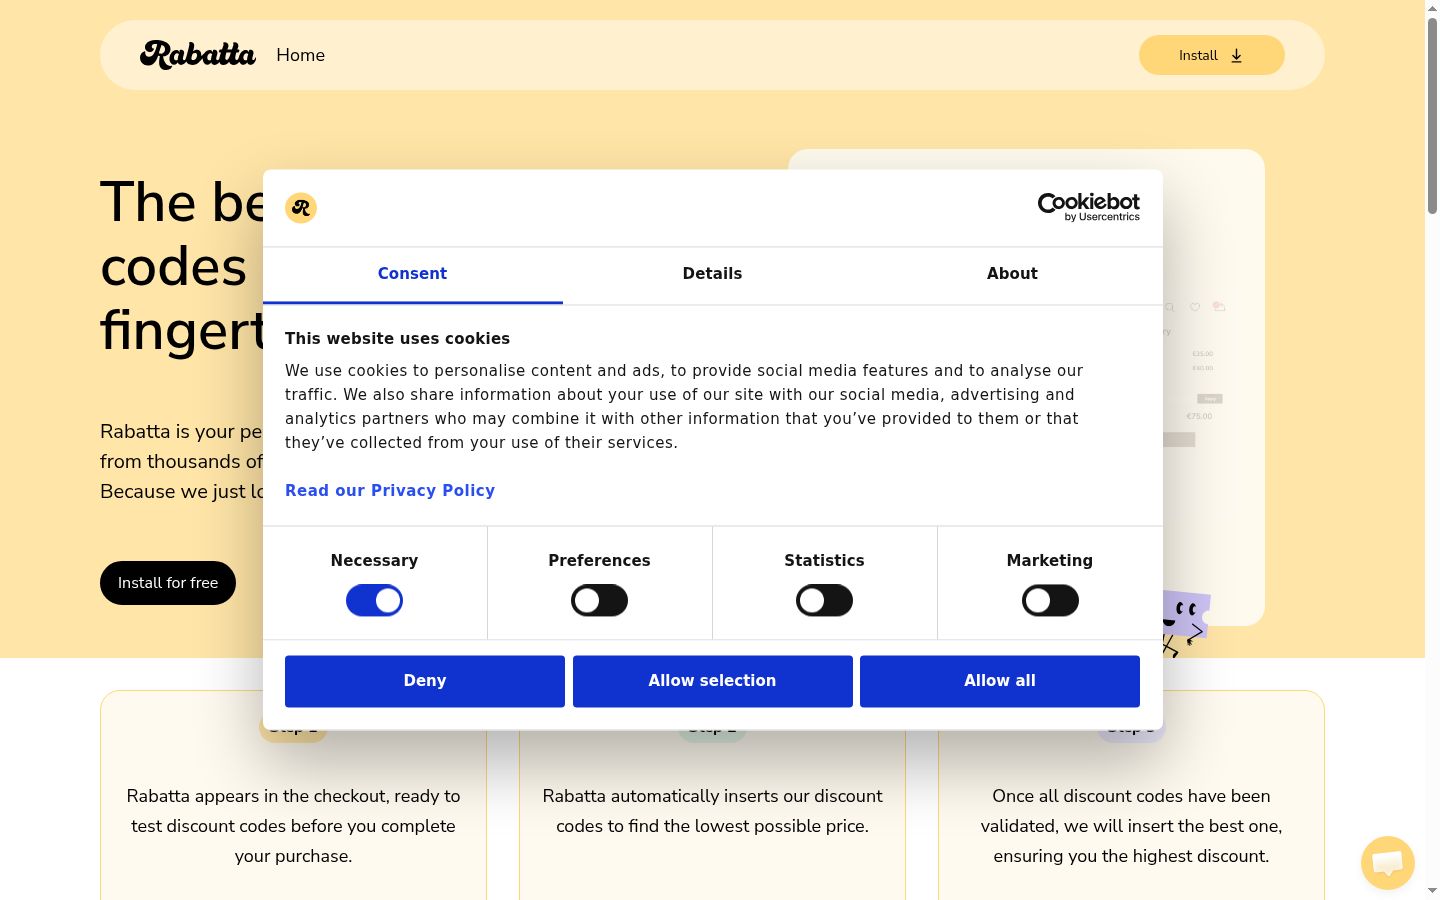
Task: Open the Details tab
Action: click(712, 274)
